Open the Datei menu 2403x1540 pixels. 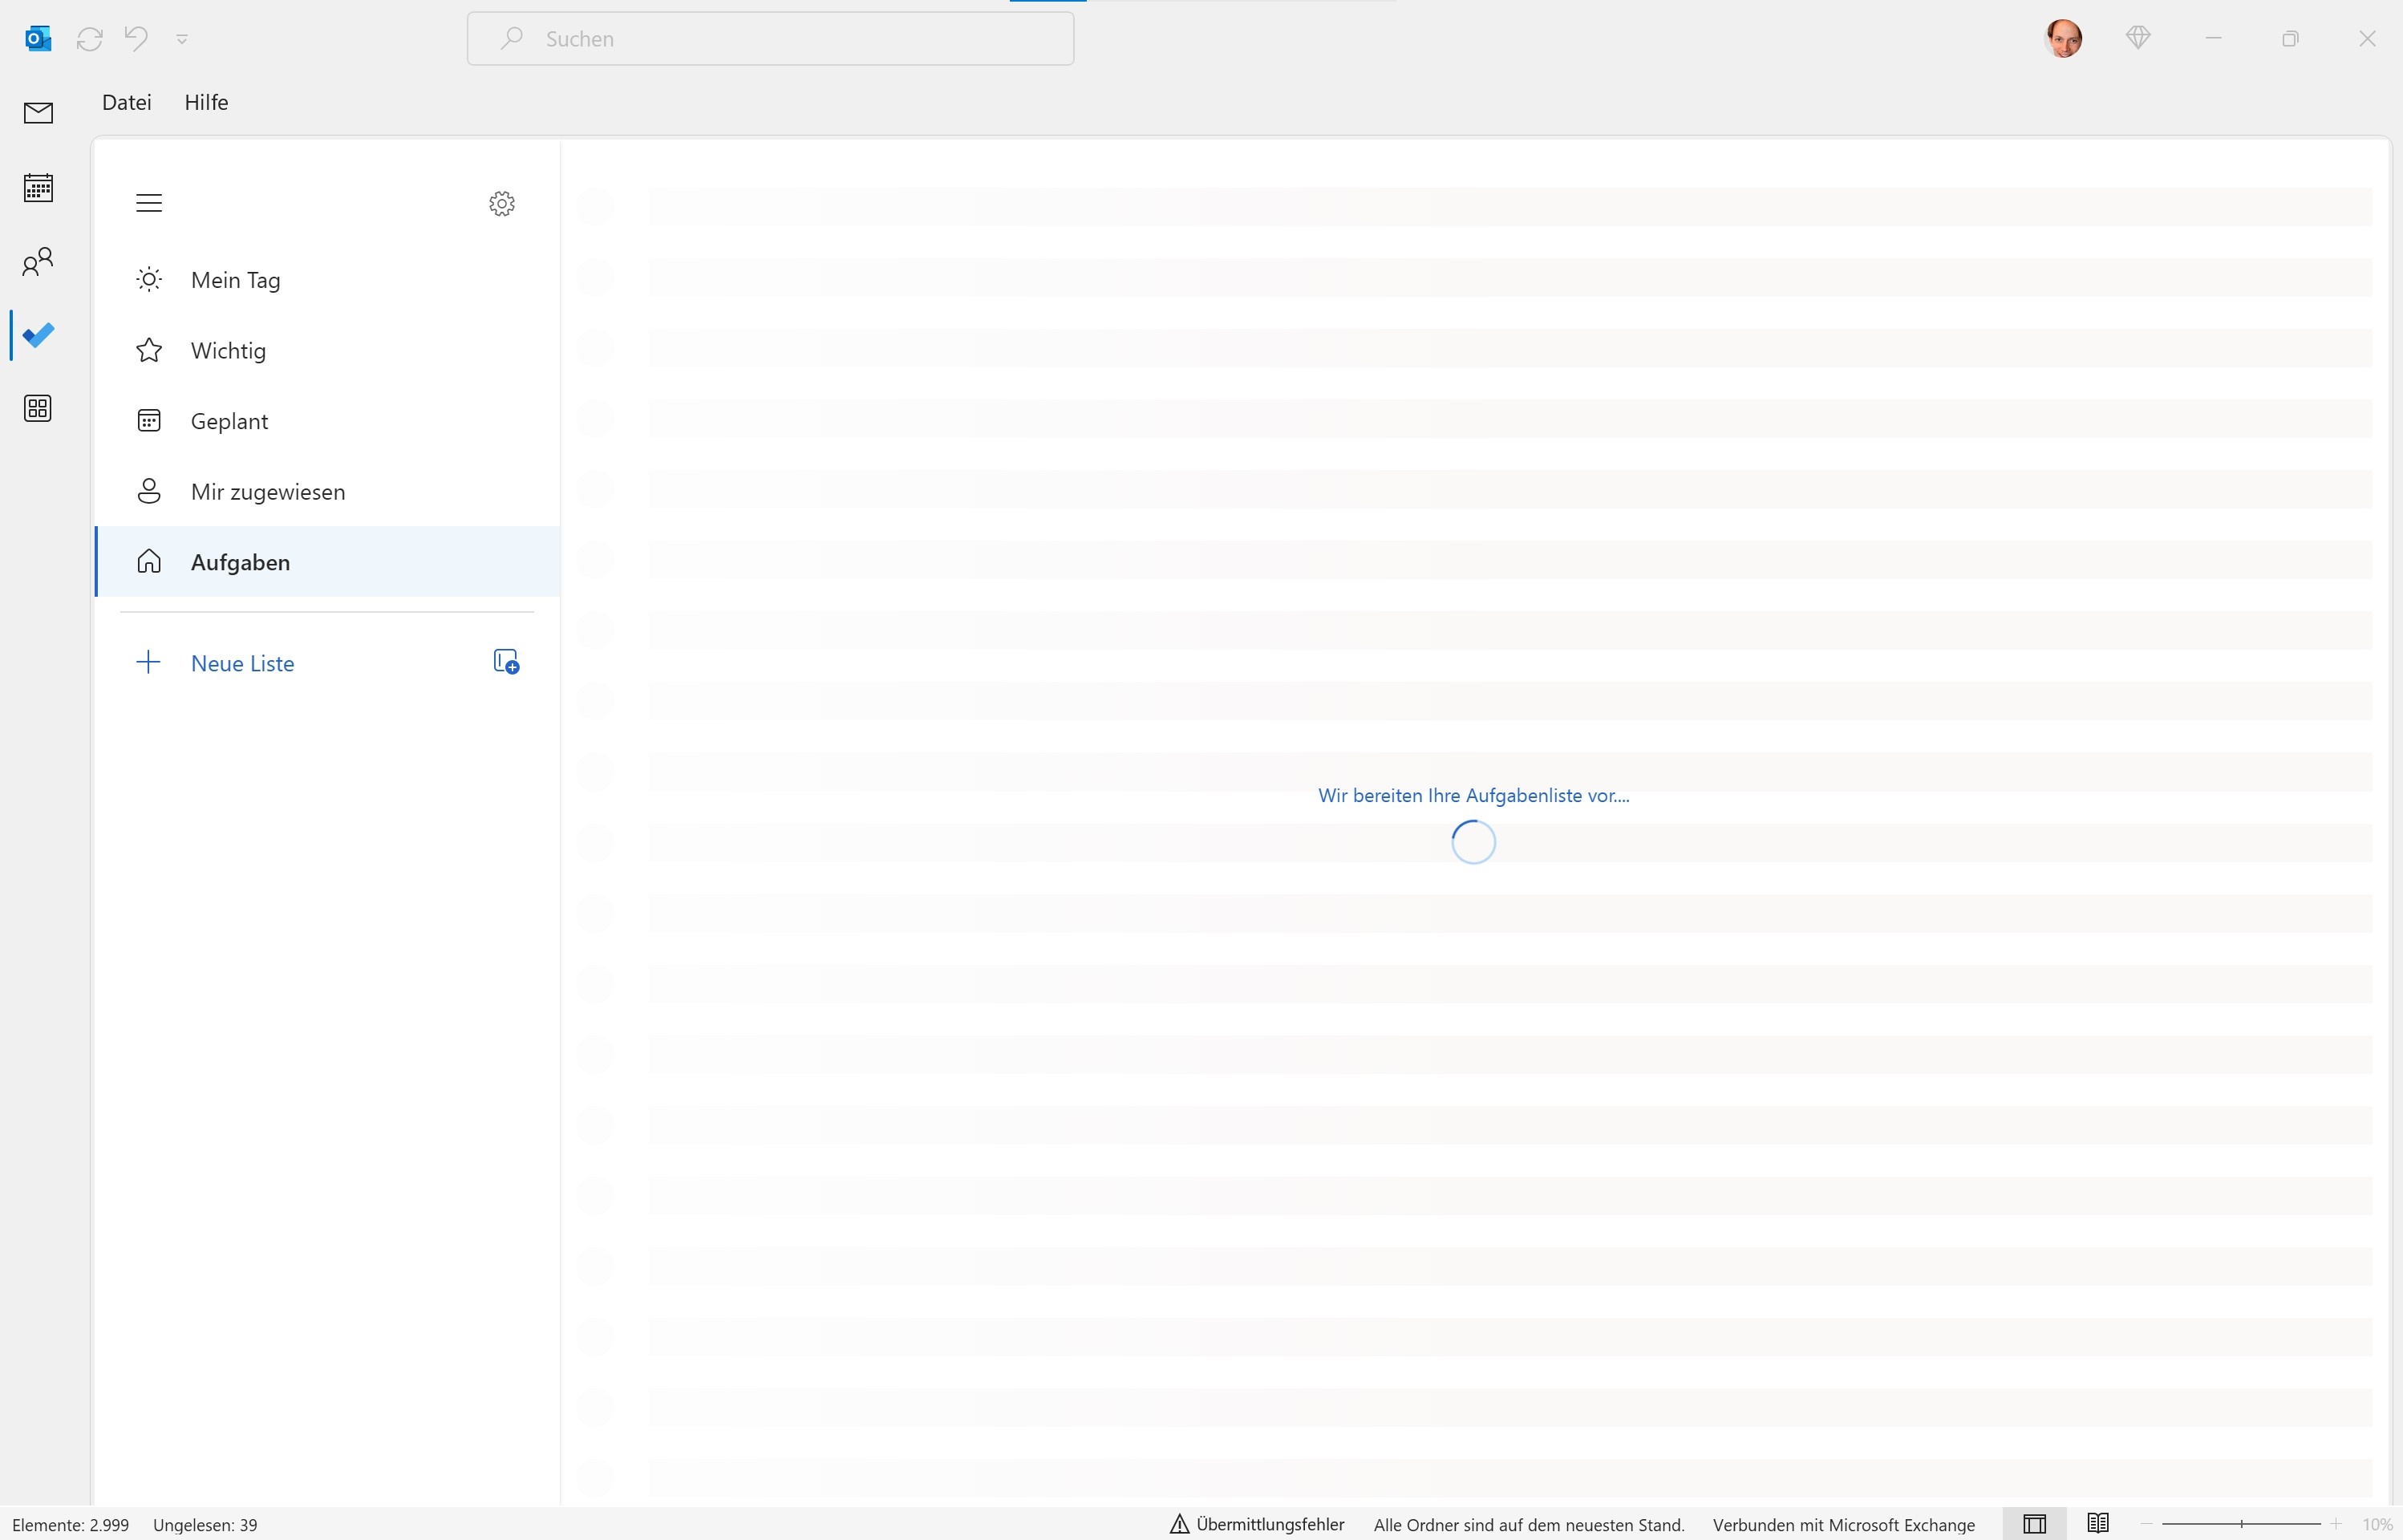[x=127, y=102]
